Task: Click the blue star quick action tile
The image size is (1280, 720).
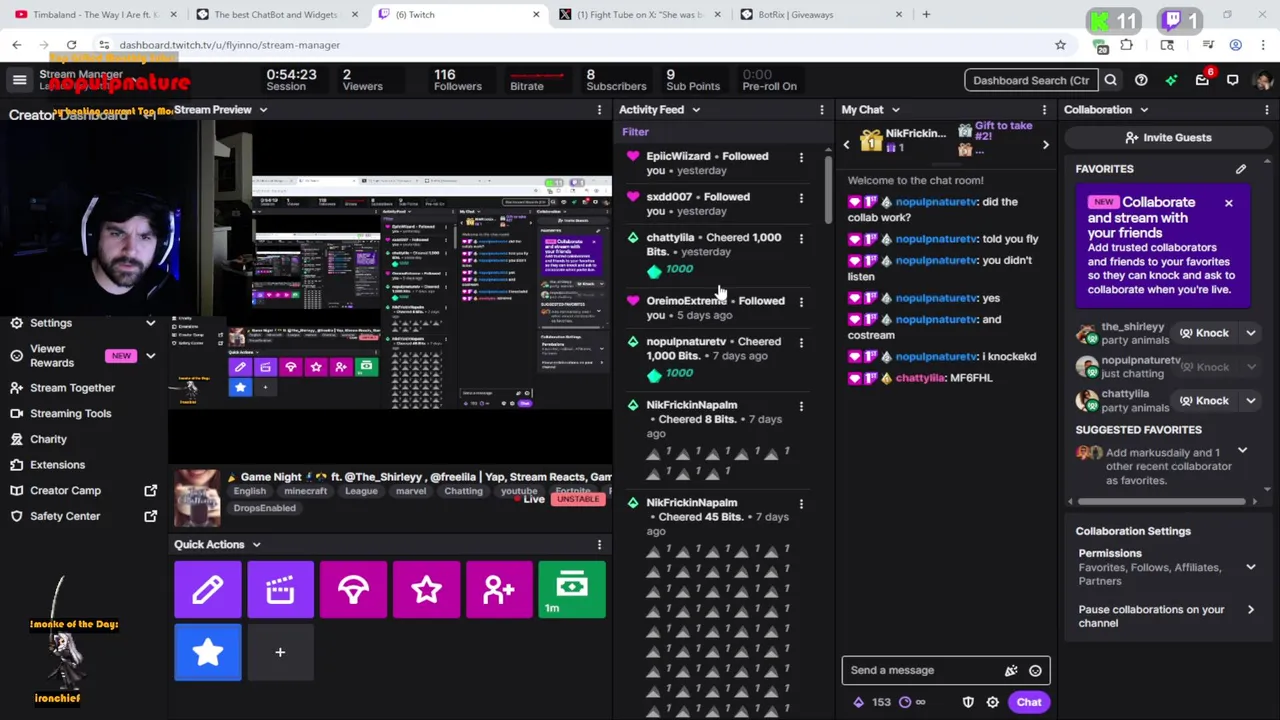Action: coord(207,652)
